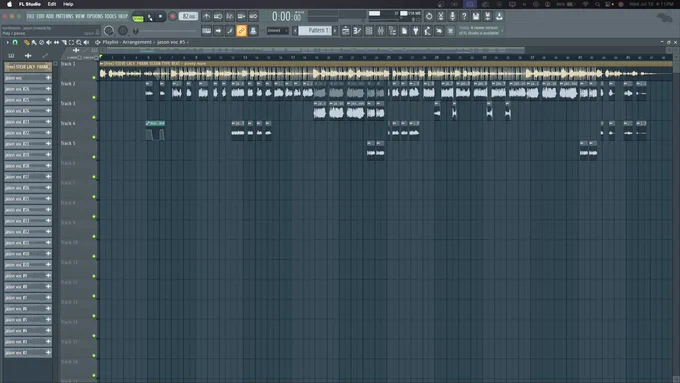Click the audio editor scissors icon

click(x=441, y=16)
